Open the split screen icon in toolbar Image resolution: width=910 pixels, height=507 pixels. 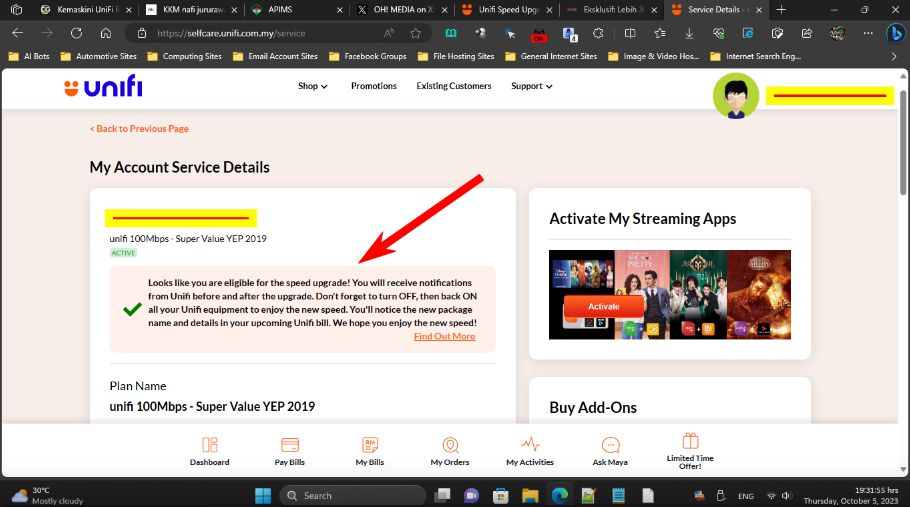coord(630,33)
